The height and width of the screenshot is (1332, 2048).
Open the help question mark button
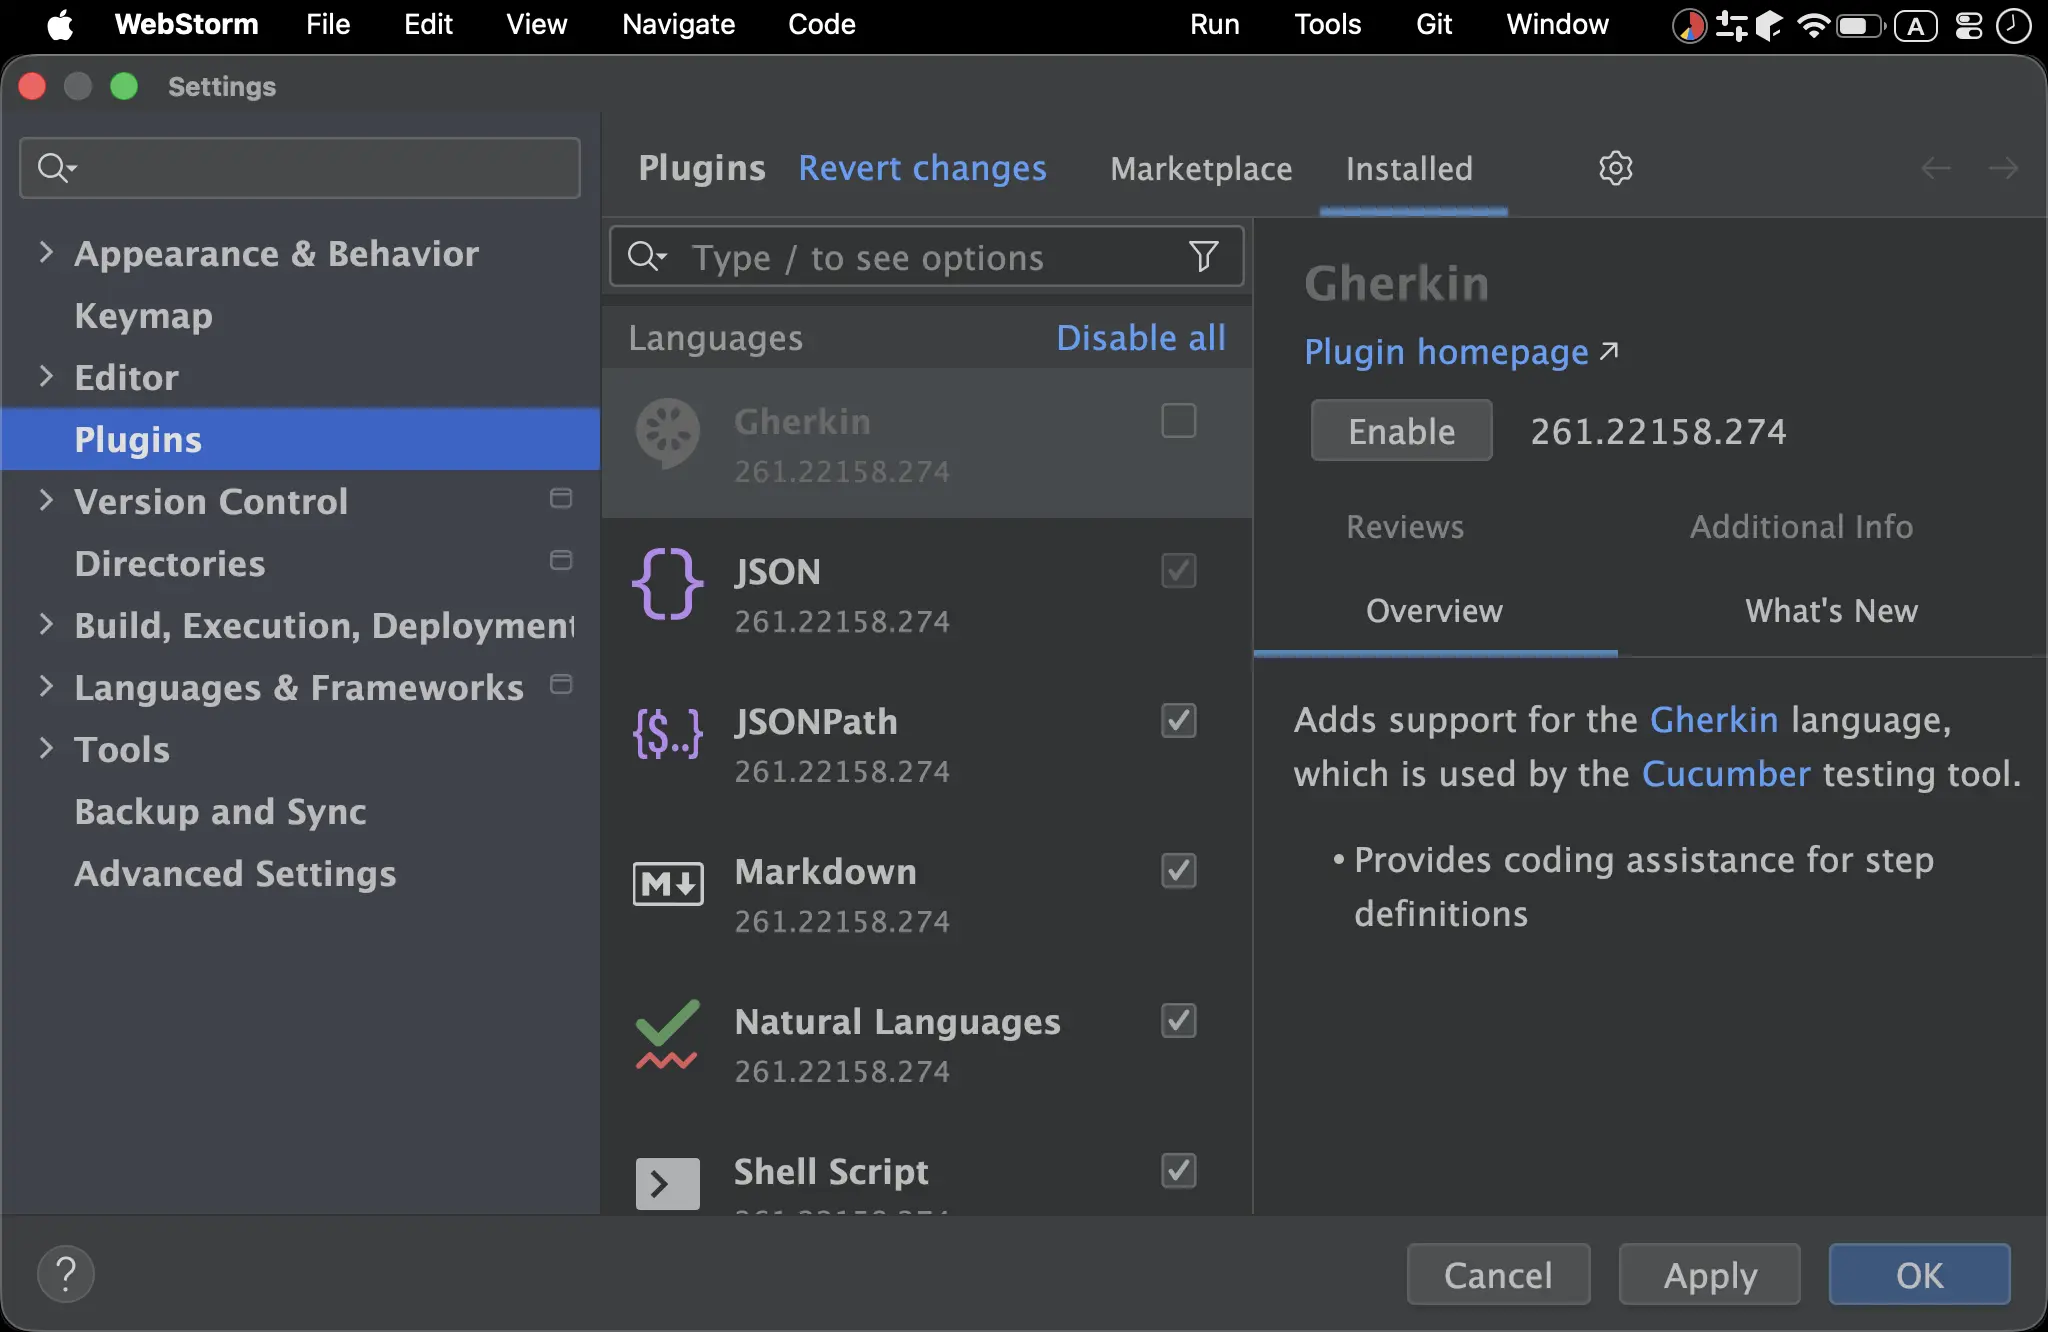[66, 1274]
